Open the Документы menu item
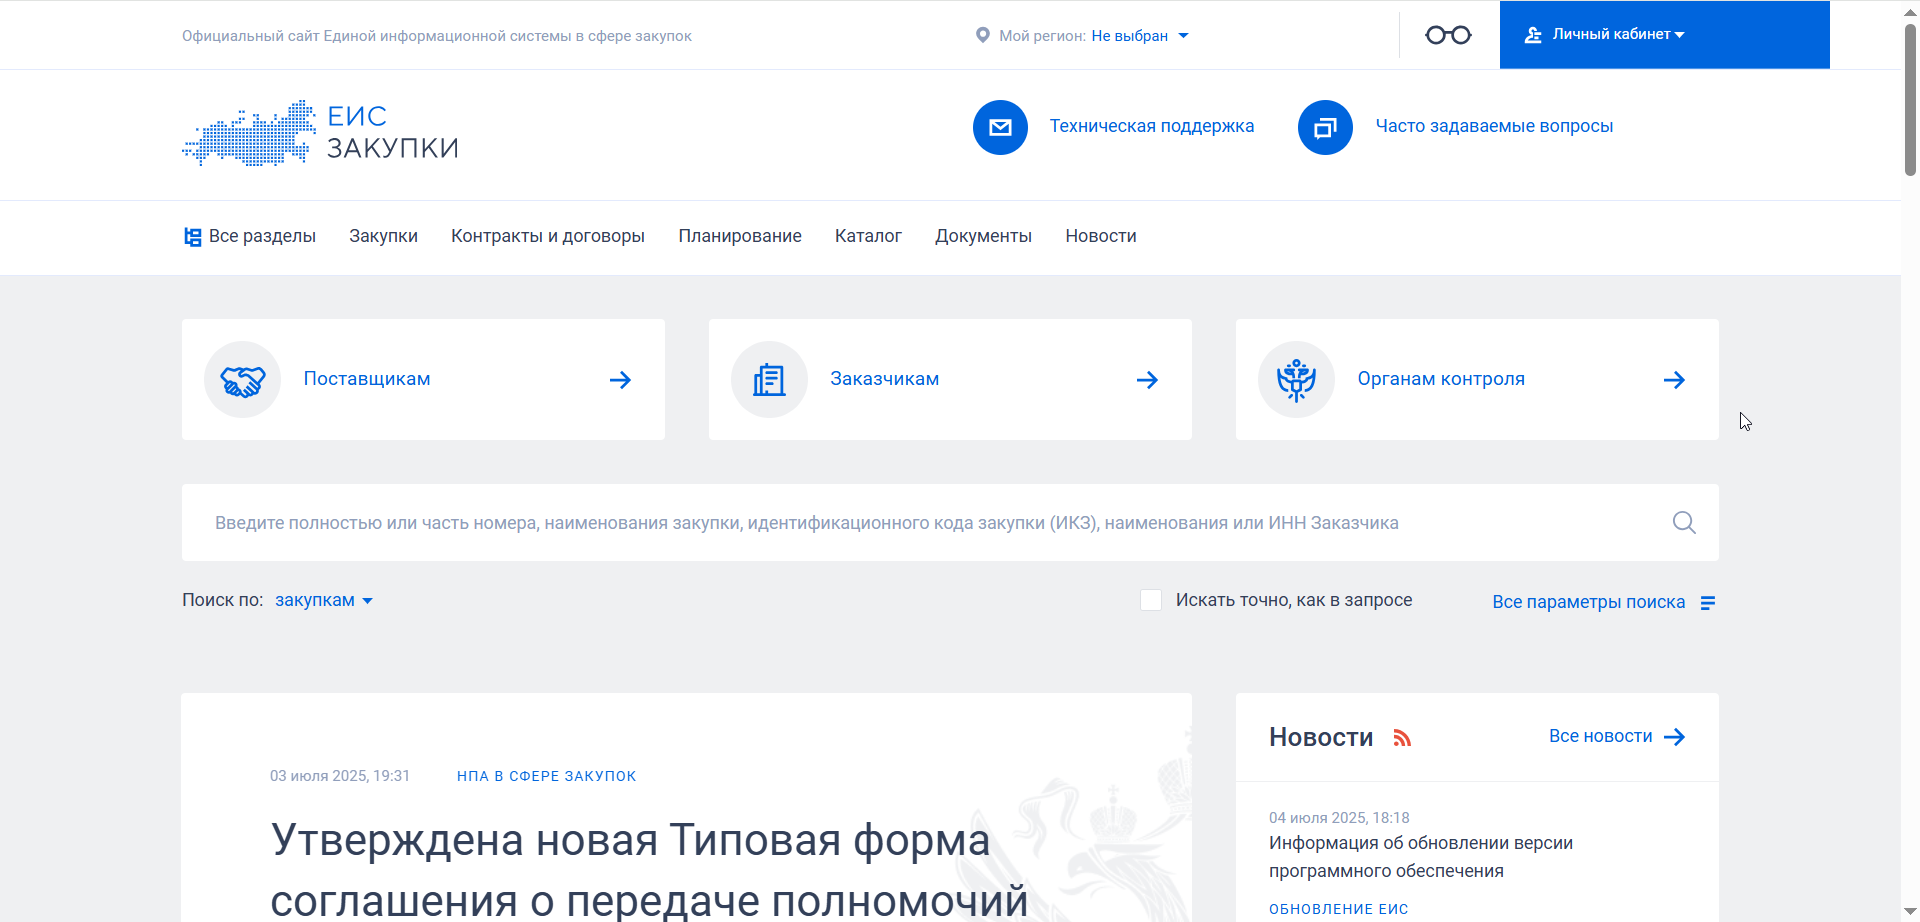 pos(983,236)
